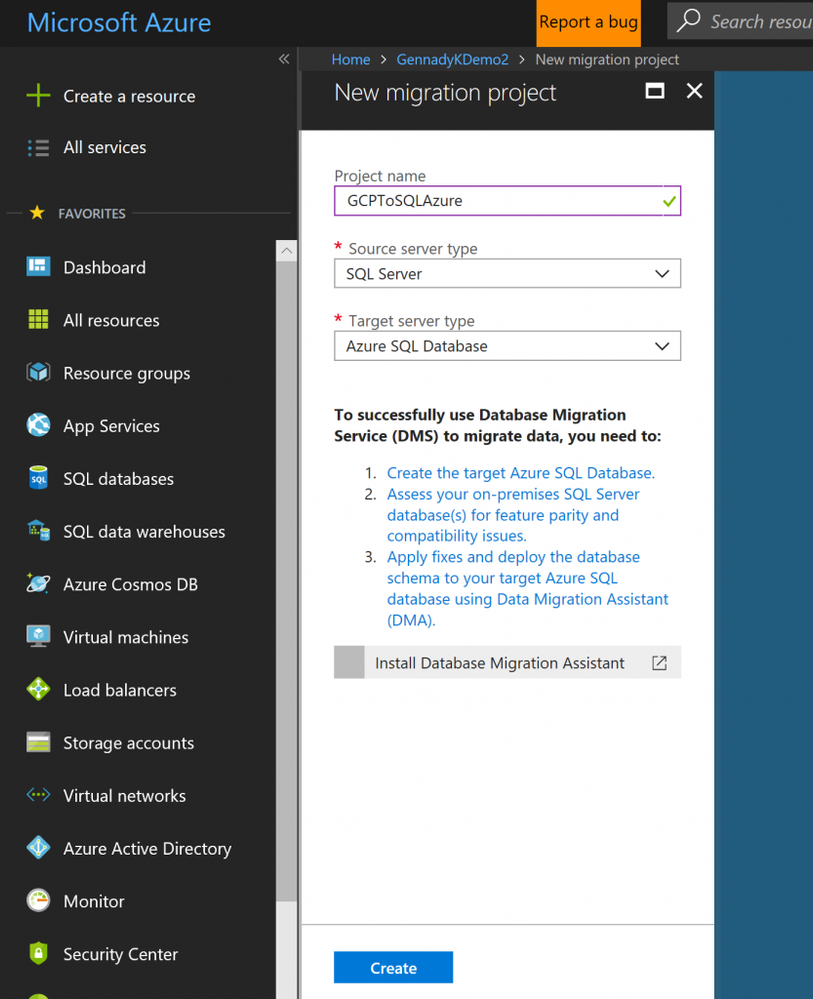Open Assess your on-premises SQL Server link
The image size is (813, 999).
coord(513,515)
